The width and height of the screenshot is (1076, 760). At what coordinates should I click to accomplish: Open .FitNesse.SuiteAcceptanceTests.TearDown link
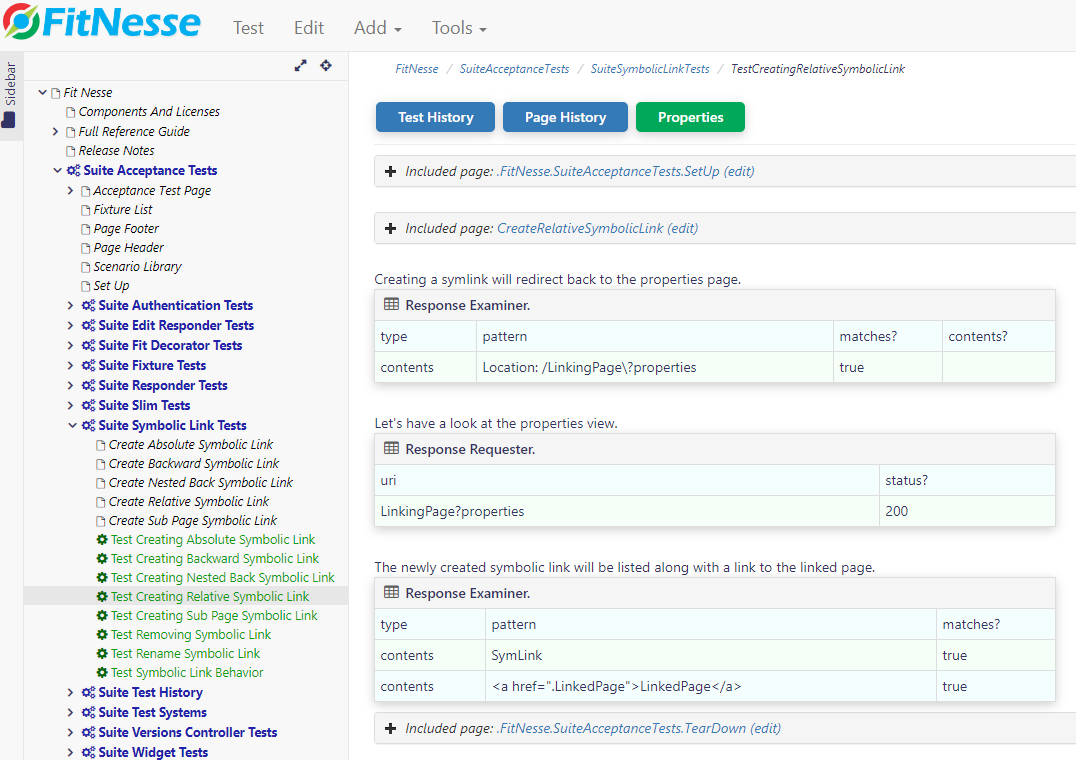pyautogui.click(x=621, y=728)
